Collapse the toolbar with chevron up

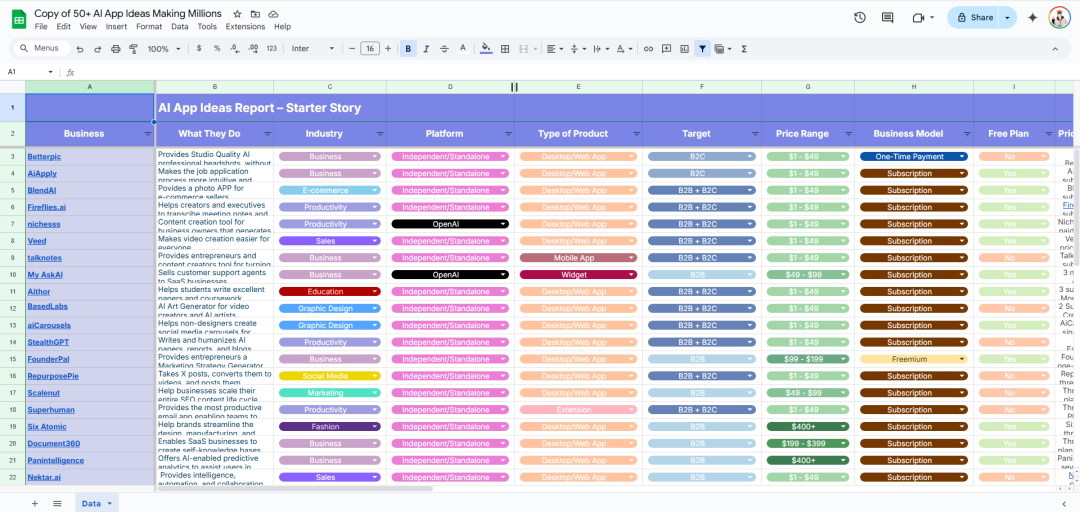tap(1055, 49)
